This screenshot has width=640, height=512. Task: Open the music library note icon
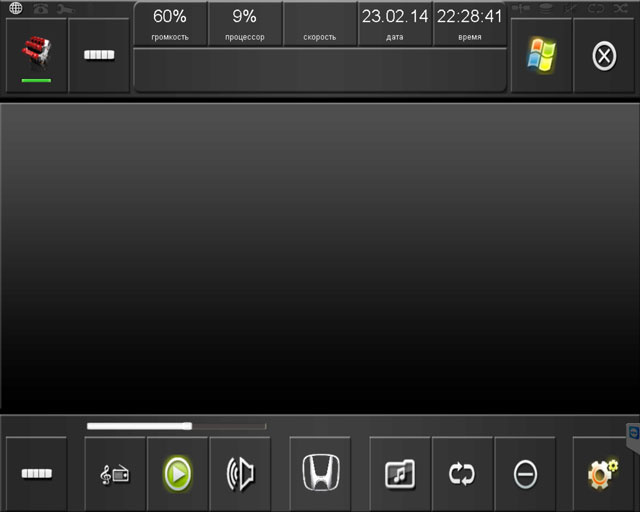[x=400, y=474]
